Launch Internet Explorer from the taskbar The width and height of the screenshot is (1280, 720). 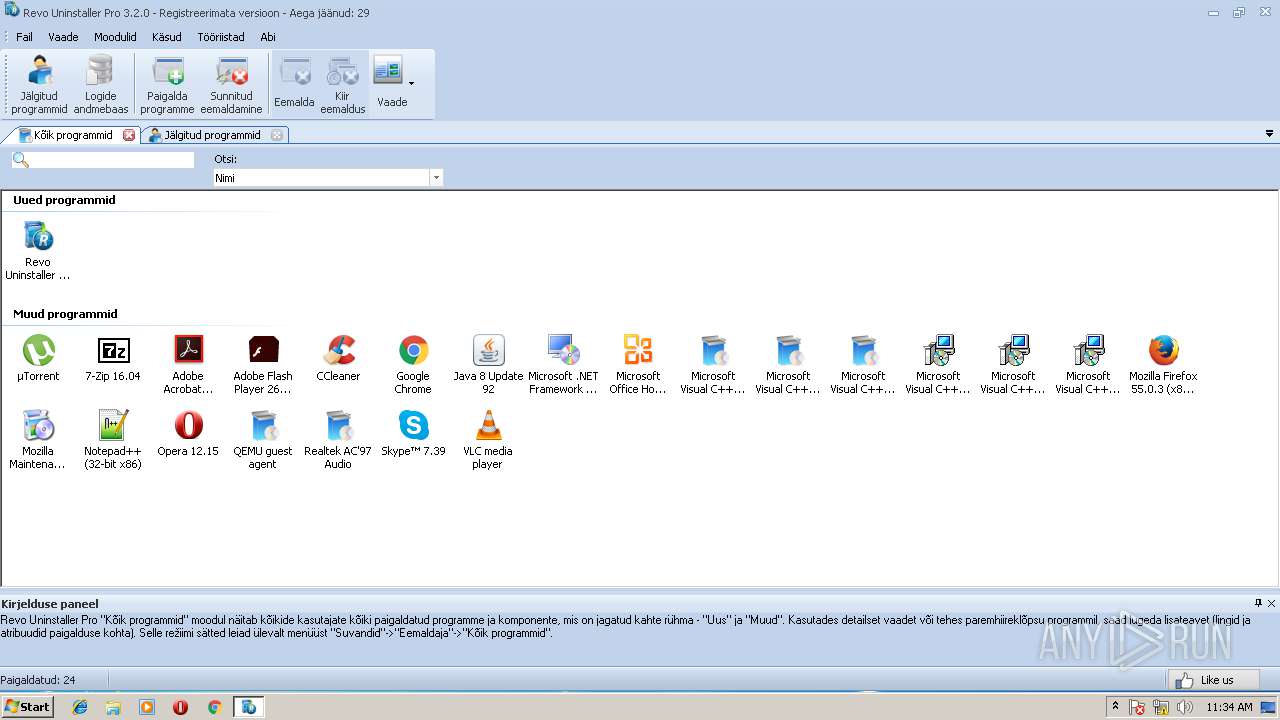pos(80,707)
